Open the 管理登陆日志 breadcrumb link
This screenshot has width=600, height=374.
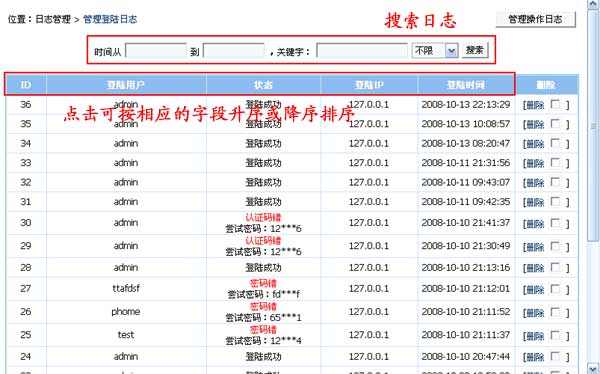110,19
